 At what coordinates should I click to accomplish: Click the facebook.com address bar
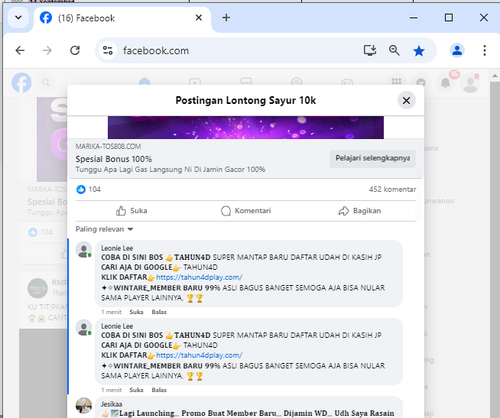[156, 51]
